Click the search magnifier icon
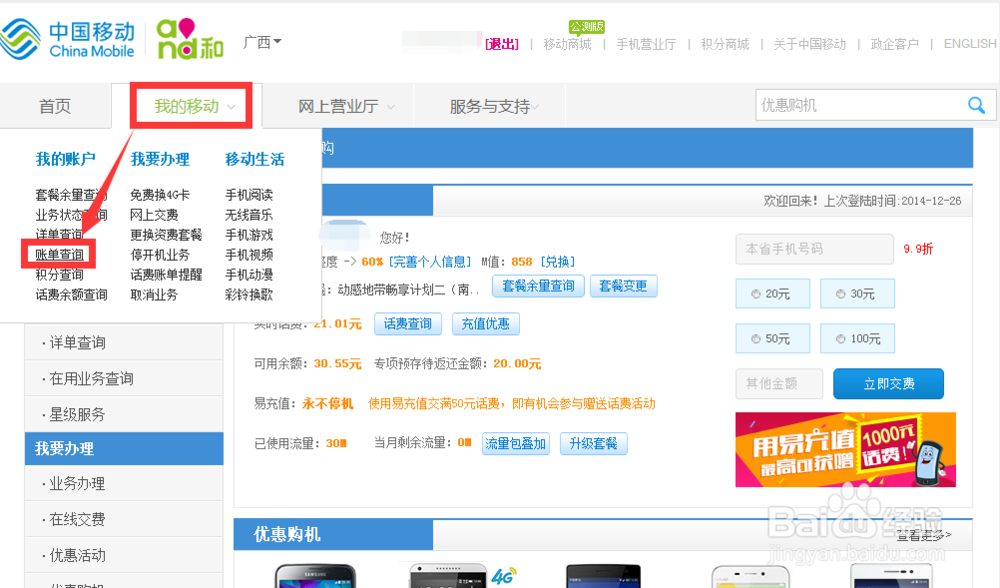1000x588 pixels. [977, 104]
